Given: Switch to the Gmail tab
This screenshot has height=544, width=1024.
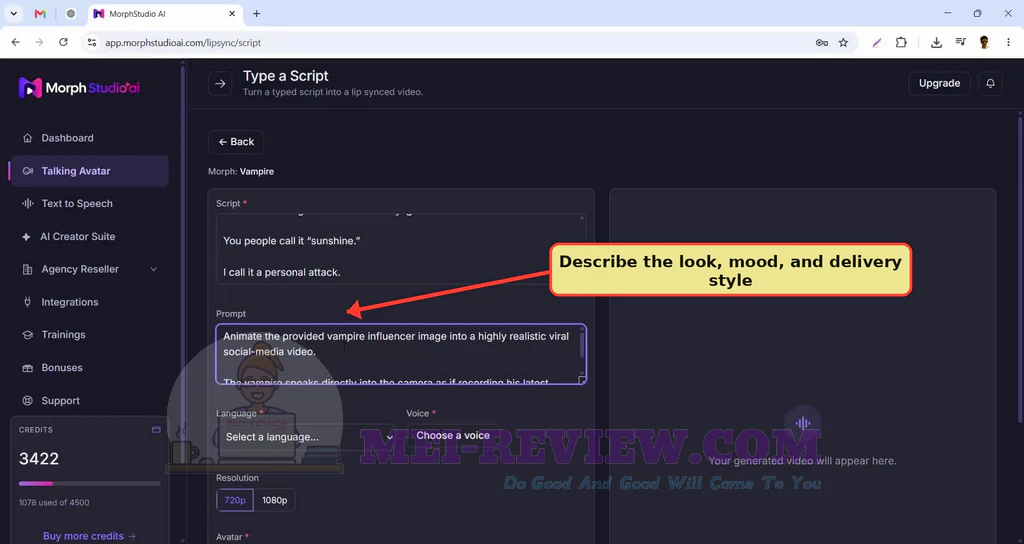Looking at the screenshot, I should click(x=40, y=13).
